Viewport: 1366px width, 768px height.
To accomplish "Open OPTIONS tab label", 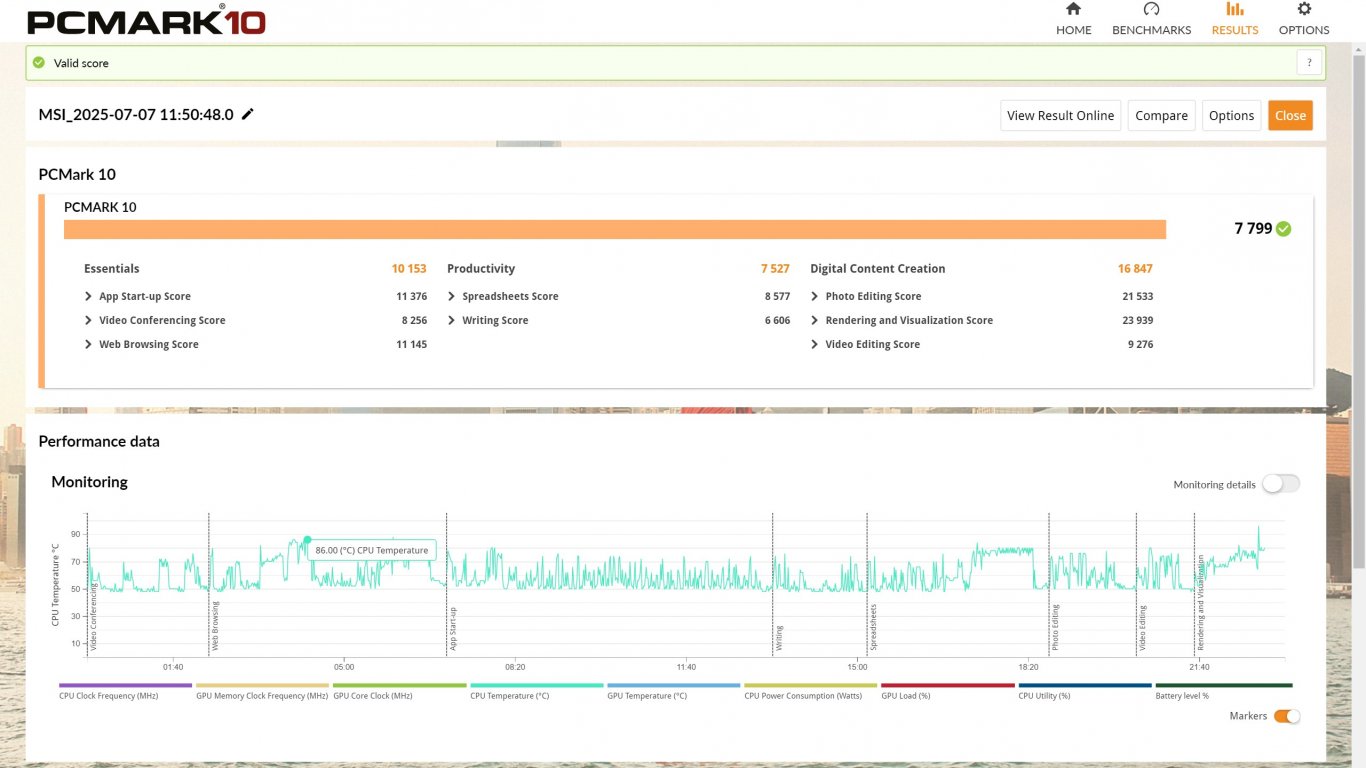I will [1304, 30].
